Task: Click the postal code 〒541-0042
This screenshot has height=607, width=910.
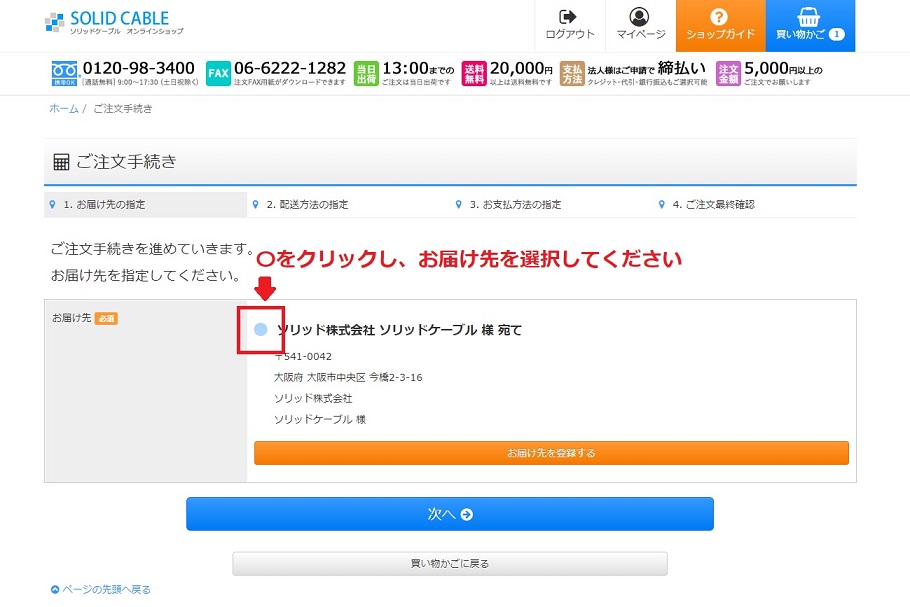Action: coord(303,356)
